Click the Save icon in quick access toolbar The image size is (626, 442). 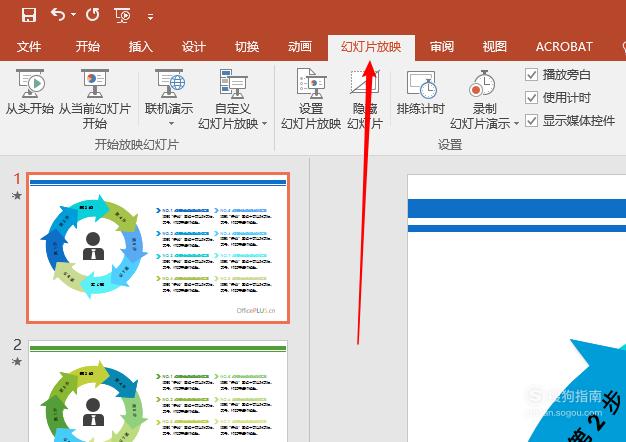pyautogui.click(x=29, y=15)
